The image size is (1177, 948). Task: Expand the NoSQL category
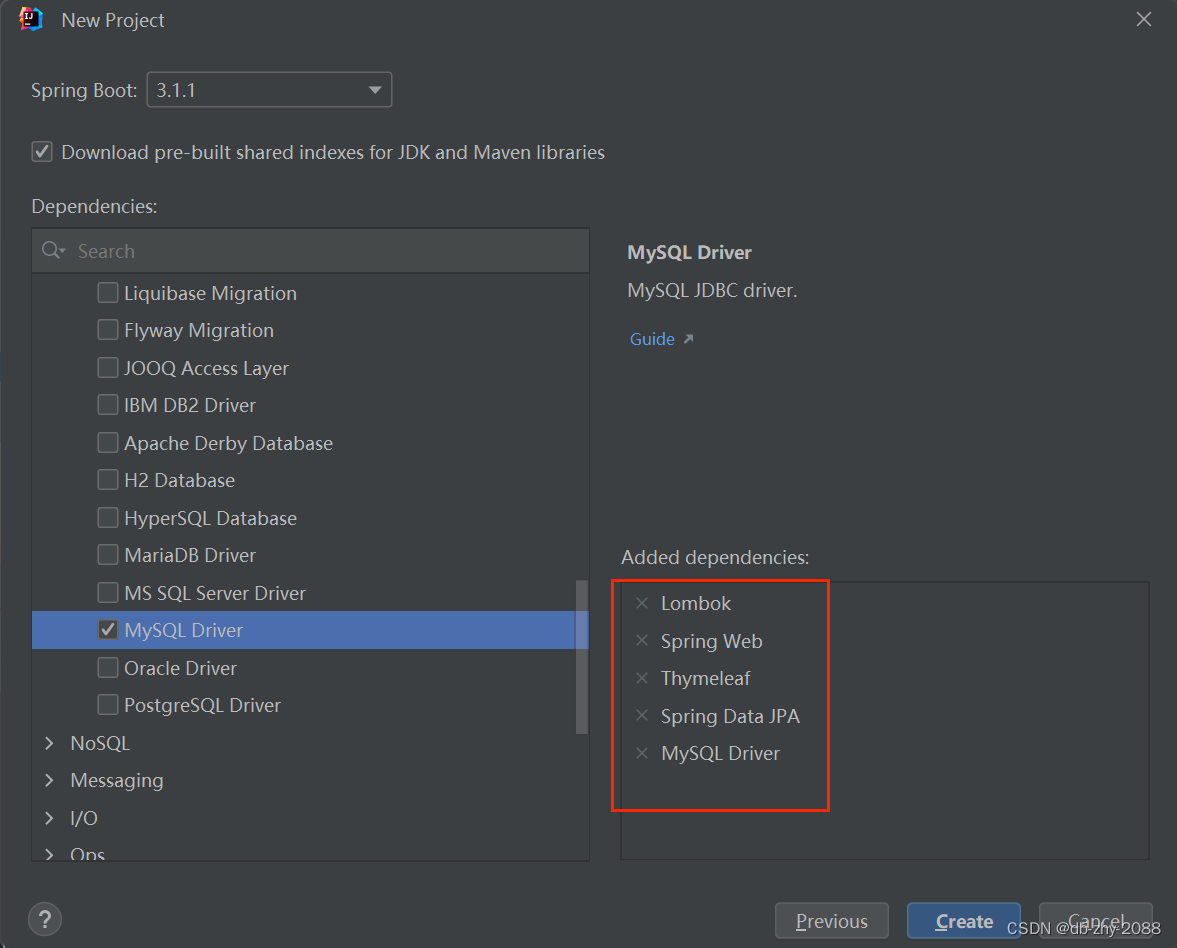pyautogui.click(x=48, y=742)
